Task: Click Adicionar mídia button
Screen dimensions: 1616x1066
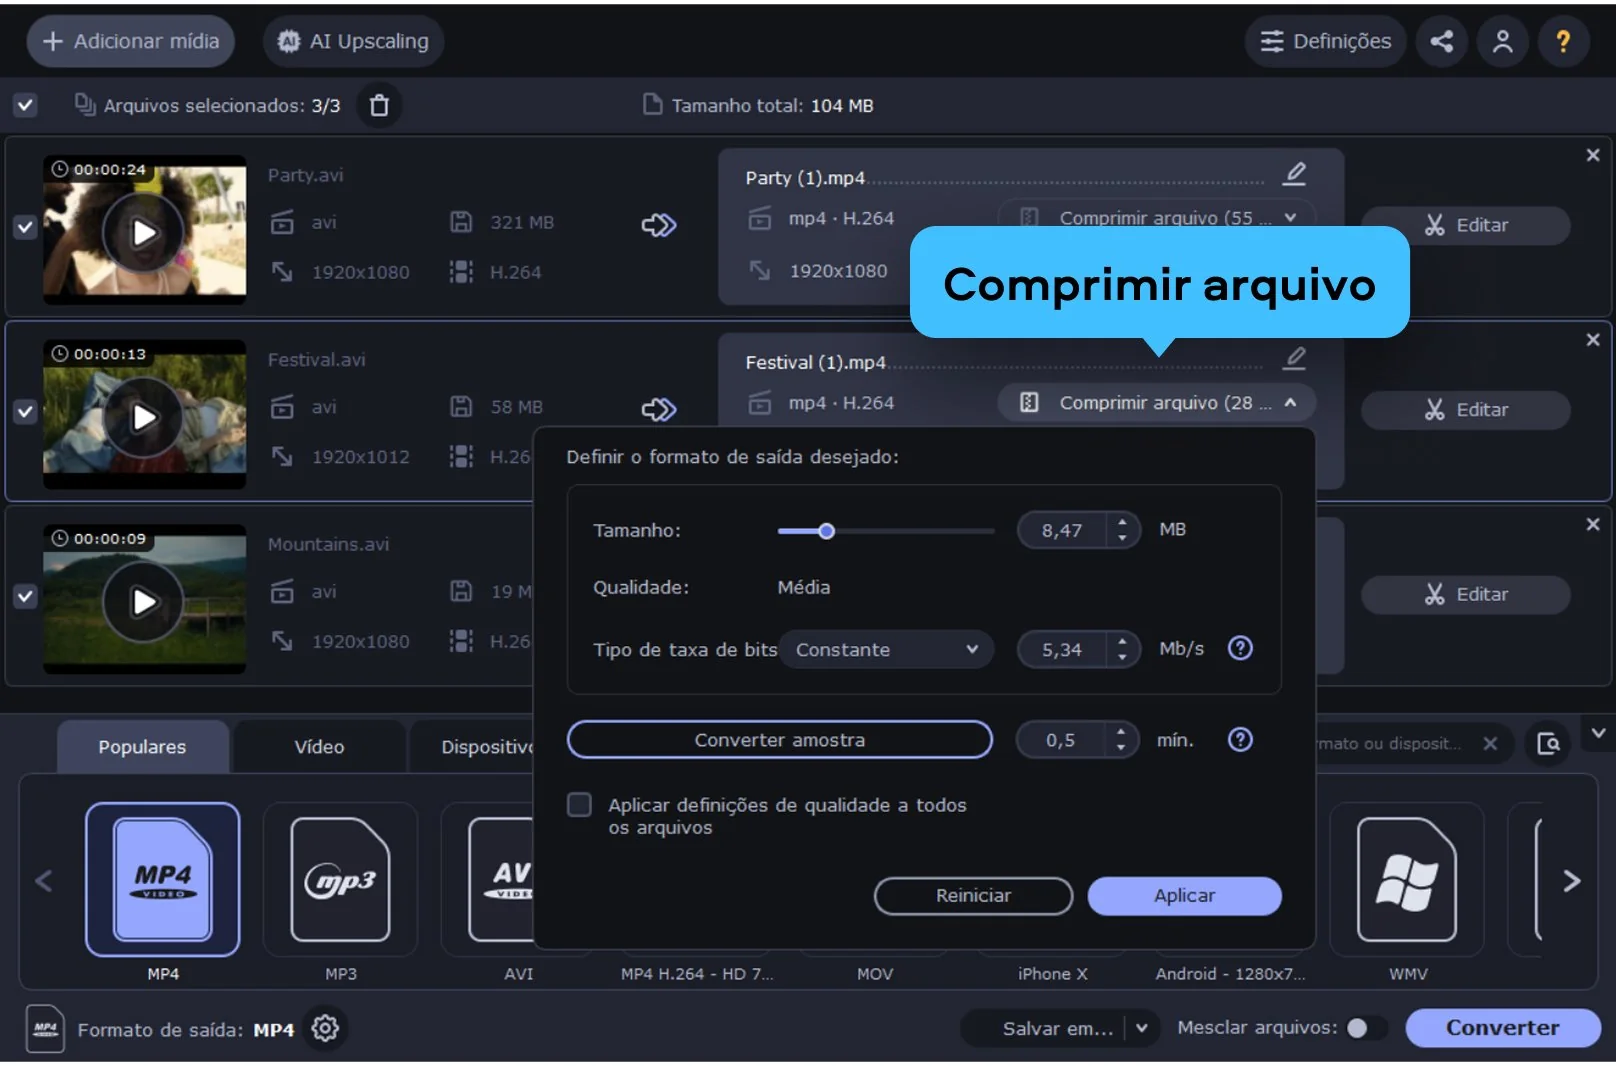Action: click(131, 41)
